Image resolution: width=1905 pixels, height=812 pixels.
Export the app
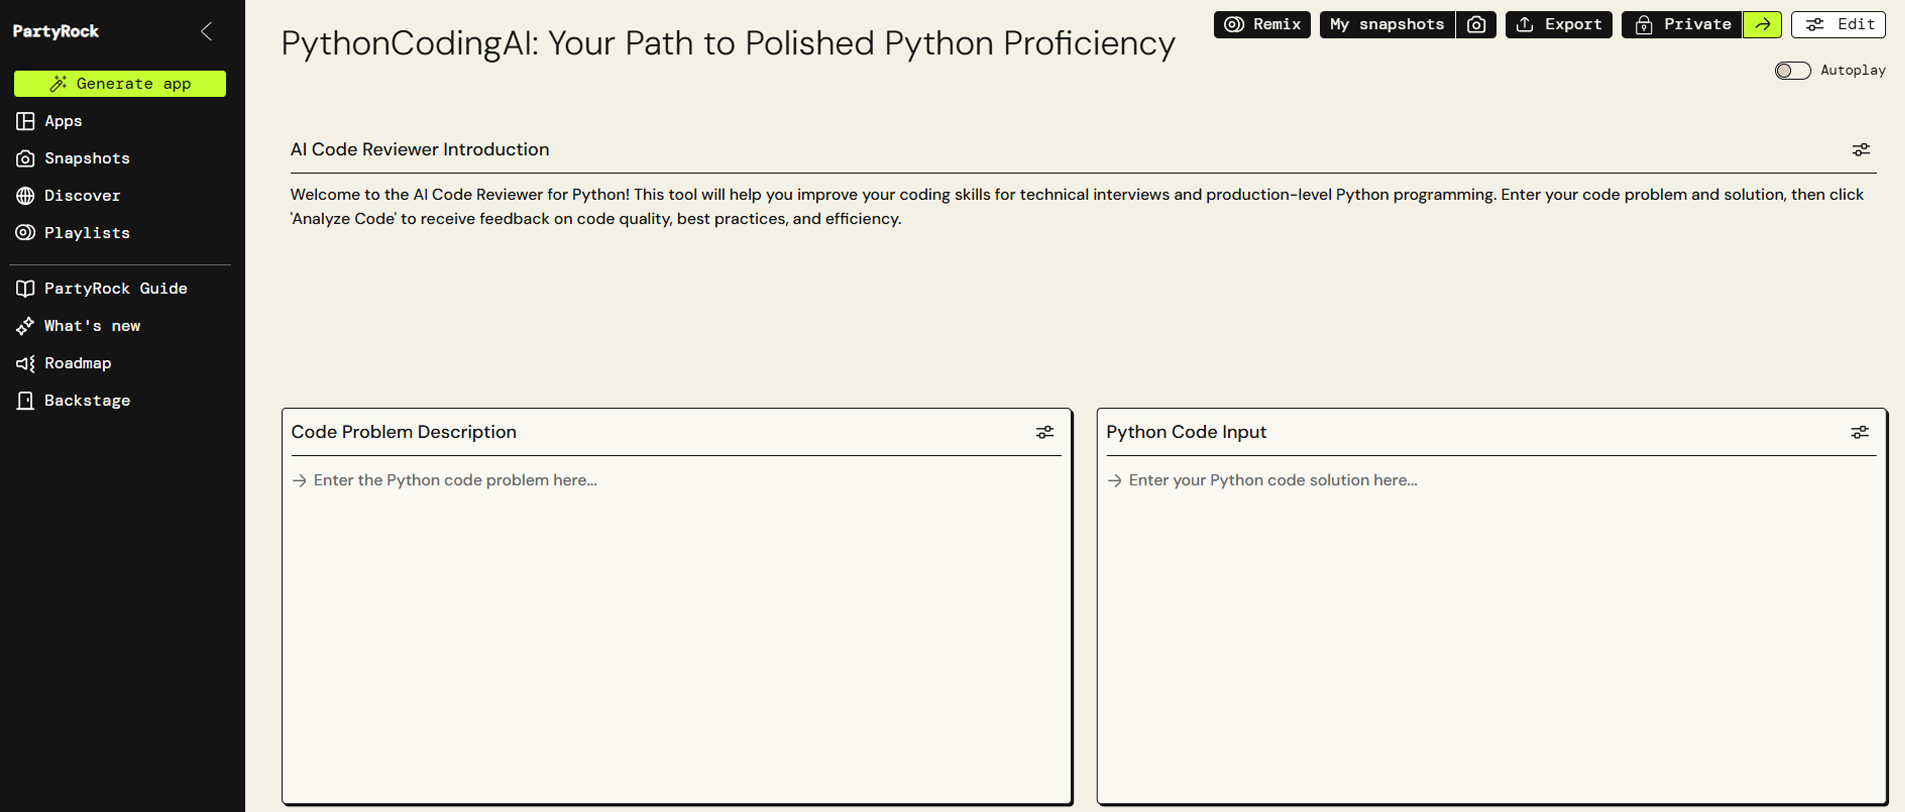[x=1558, y=24]
